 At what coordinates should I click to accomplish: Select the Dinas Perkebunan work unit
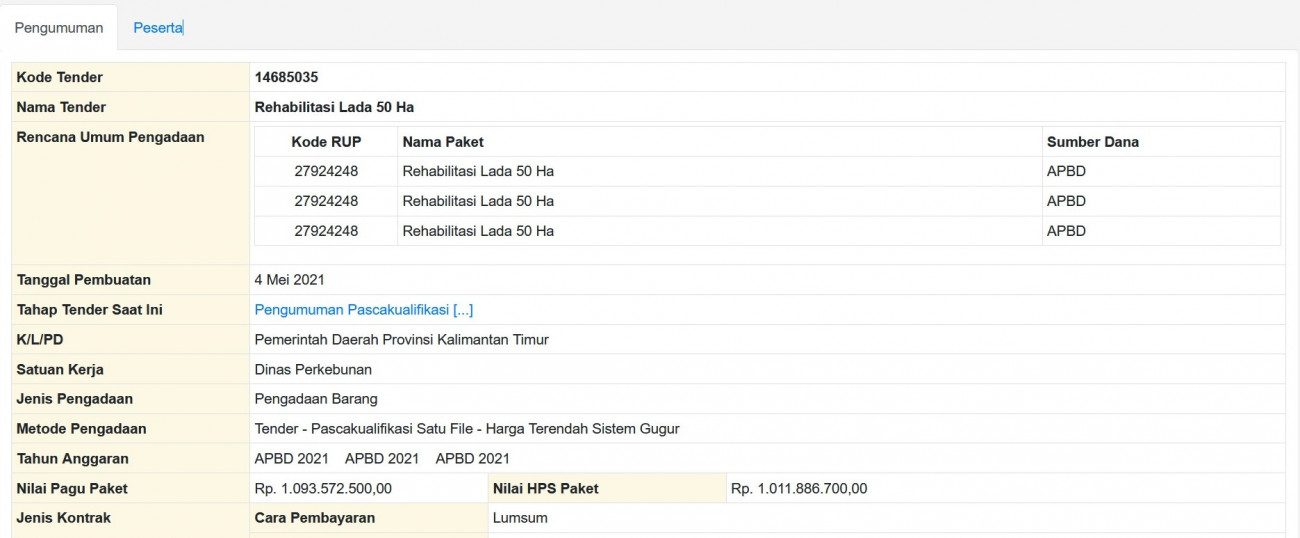click(x=313, y=370)
